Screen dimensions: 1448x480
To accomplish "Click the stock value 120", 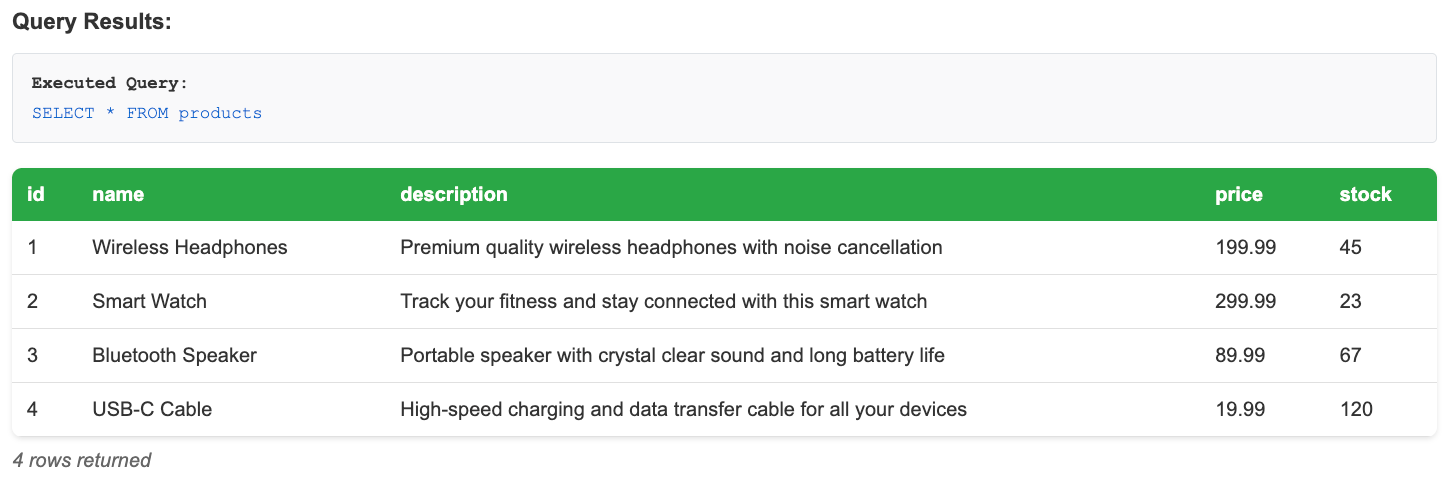I will [x=1356, y=409].
